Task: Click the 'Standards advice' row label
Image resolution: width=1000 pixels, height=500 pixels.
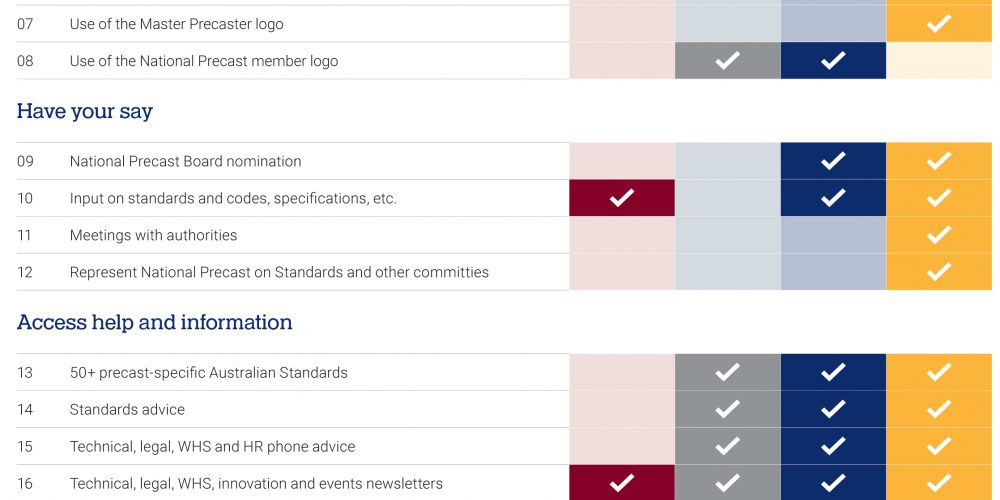Action: [127, 409]
